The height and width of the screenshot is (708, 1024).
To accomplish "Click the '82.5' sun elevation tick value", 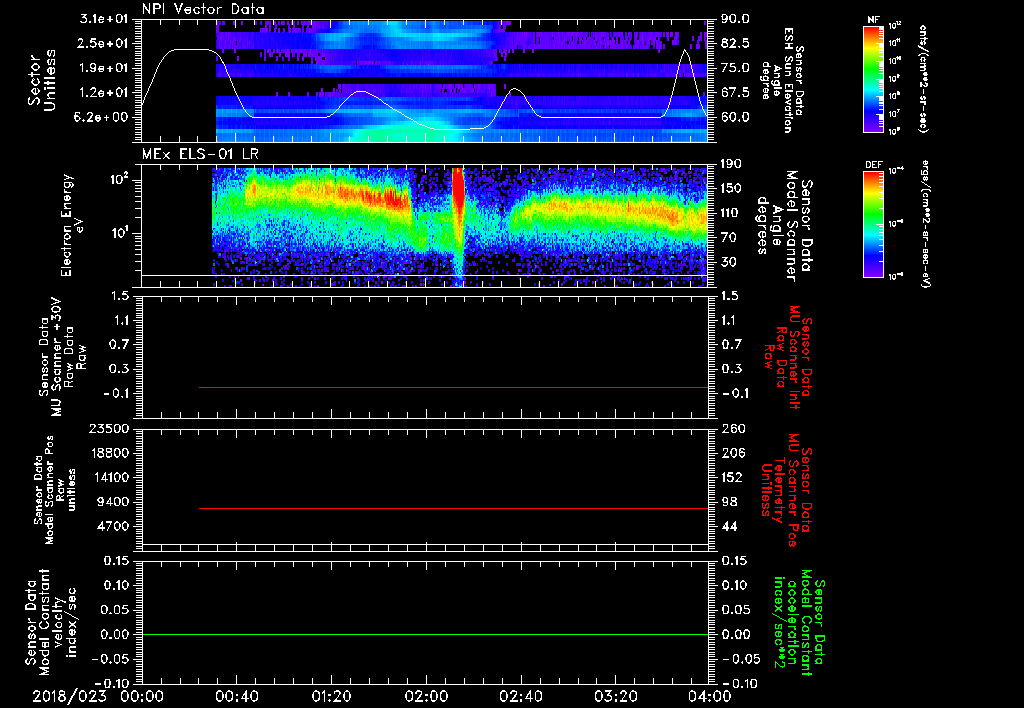I will pyautogui.click(x=735, y=43).
